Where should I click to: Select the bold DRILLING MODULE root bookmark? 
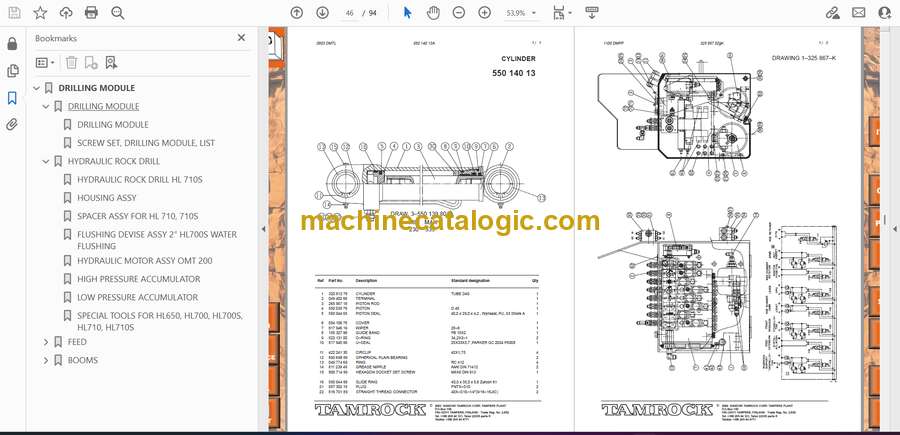coord(96,88)
